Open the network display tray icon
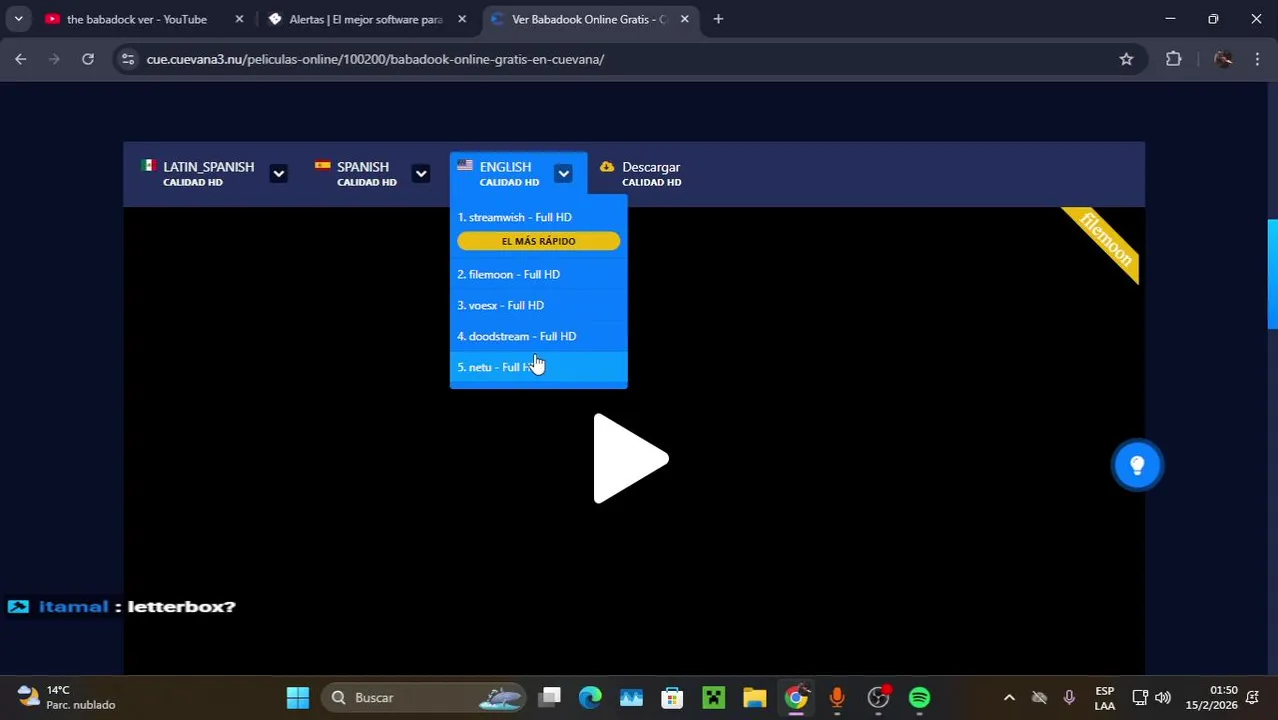Viewport: 1278px width, 720px height. click(1140, 697)
